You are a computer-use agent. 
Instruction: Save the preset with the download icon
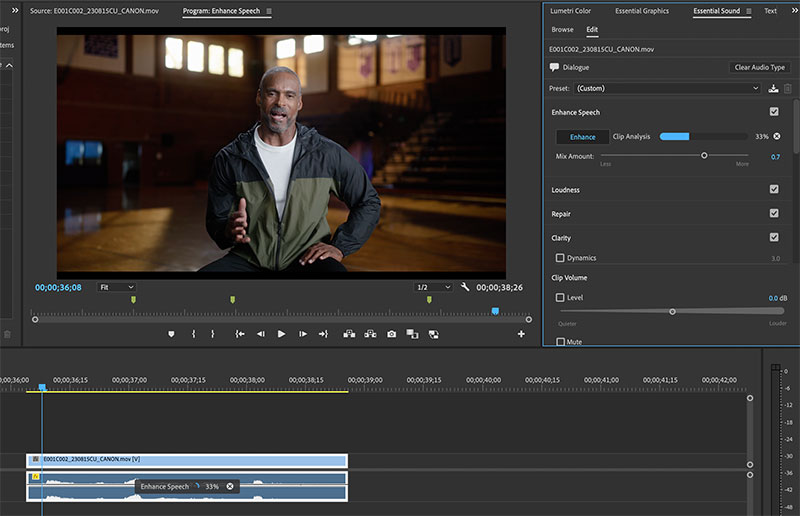(773, 88)
